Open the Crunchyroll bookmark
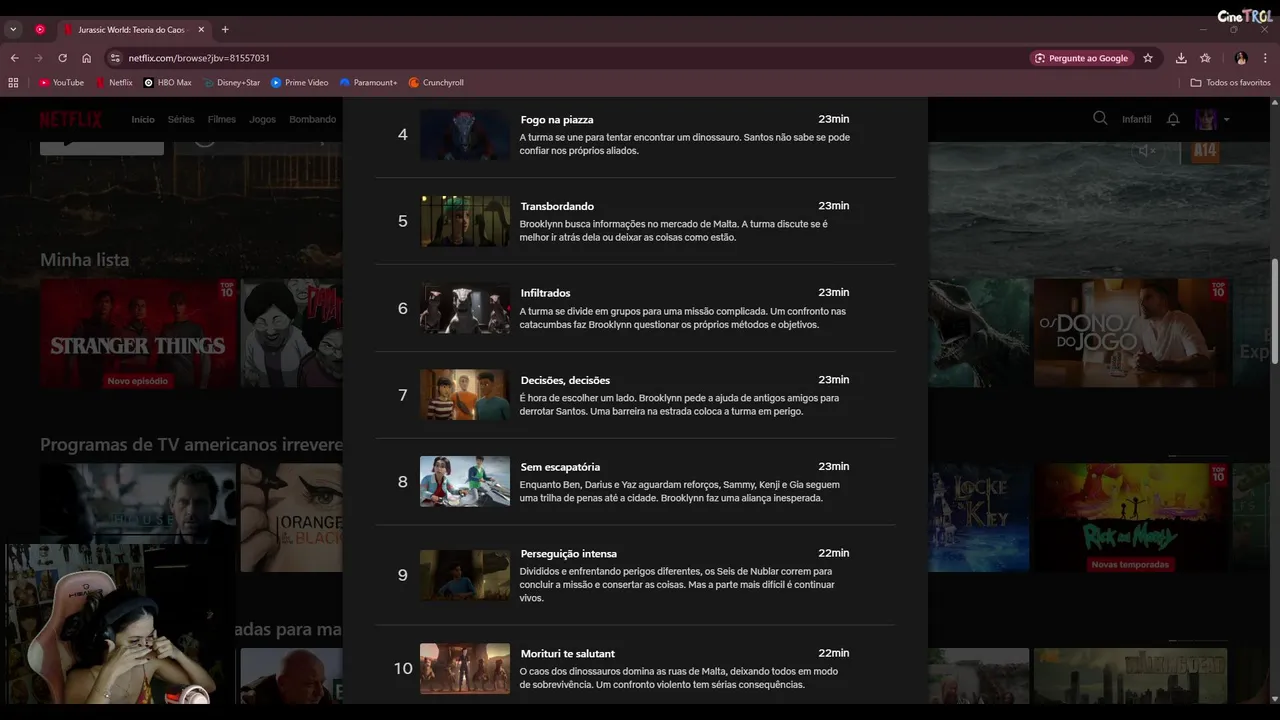 (x=436, y=83)
